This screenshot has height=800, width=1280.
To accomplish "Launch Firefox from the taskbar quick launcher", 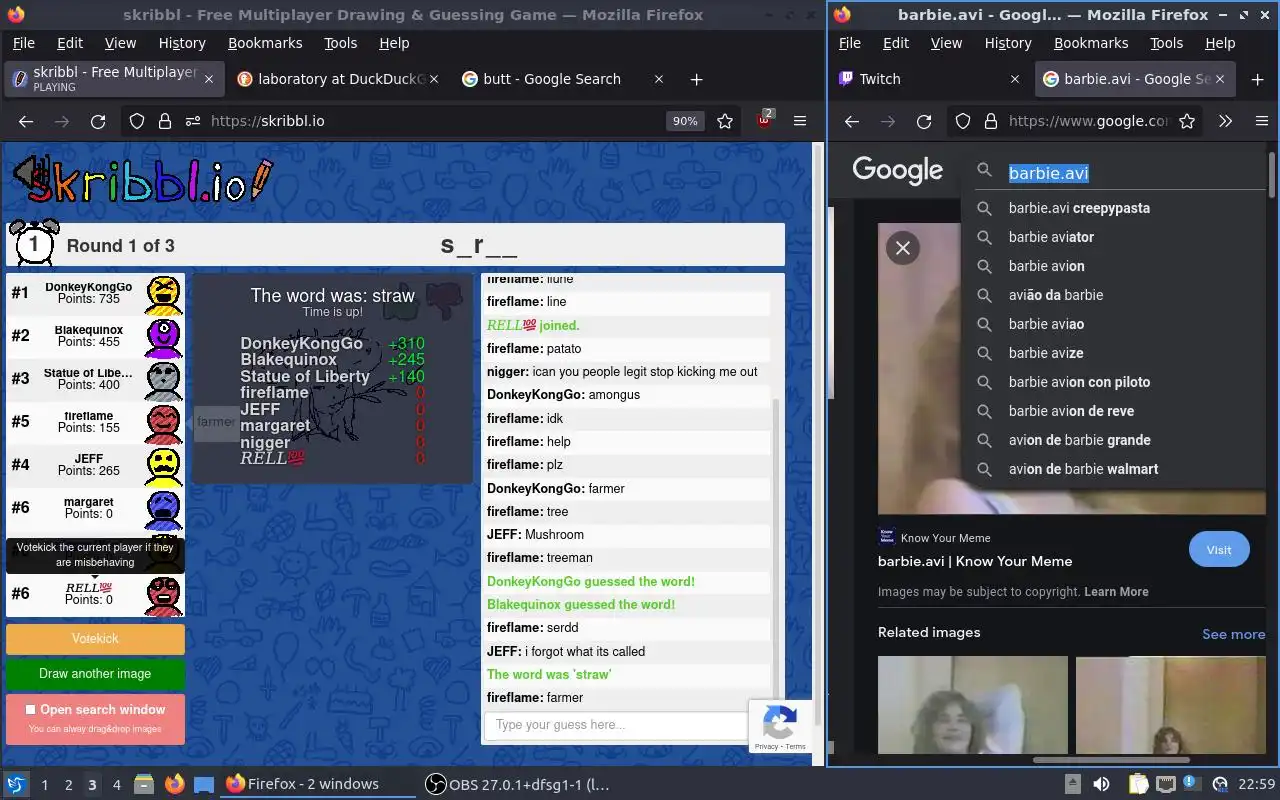I will [175, 784].
